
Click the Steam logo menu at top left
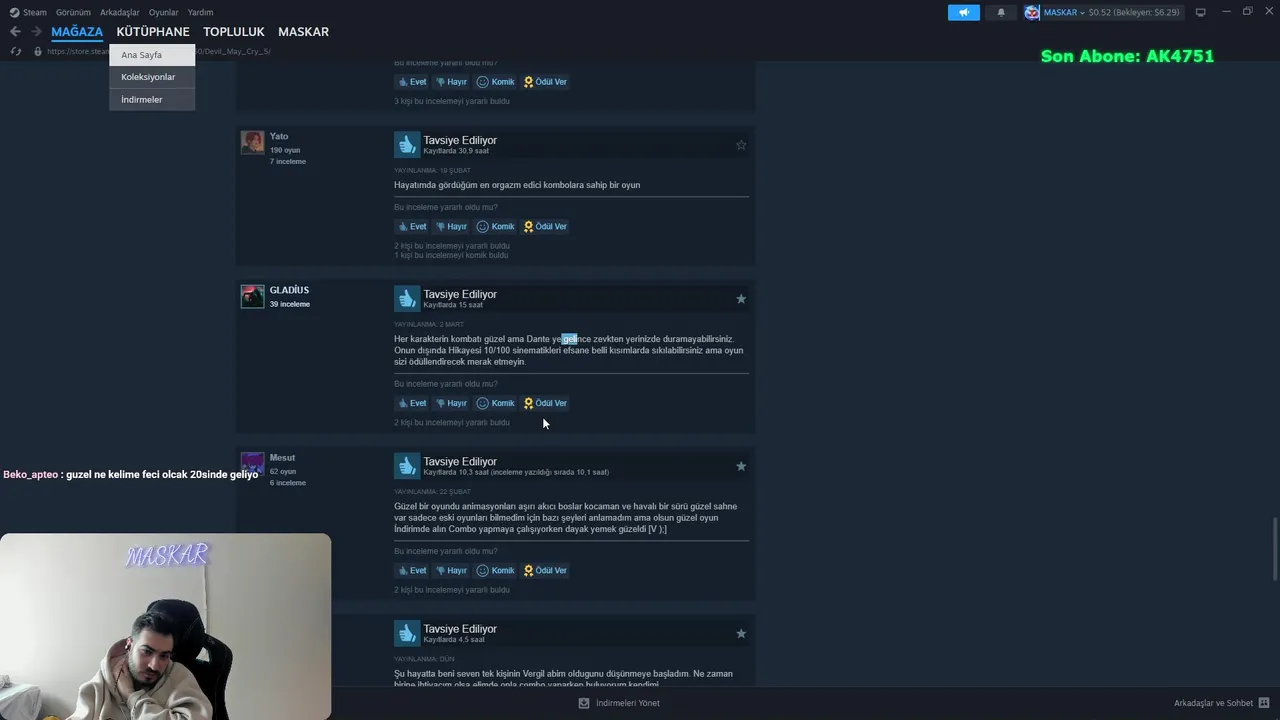[28, 12]
